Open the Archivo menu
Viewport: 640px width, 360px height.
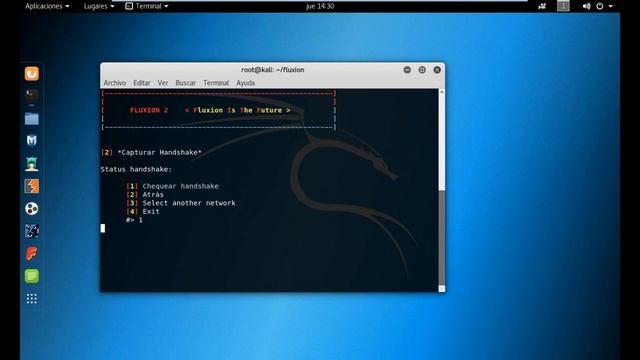click(115, 83)
